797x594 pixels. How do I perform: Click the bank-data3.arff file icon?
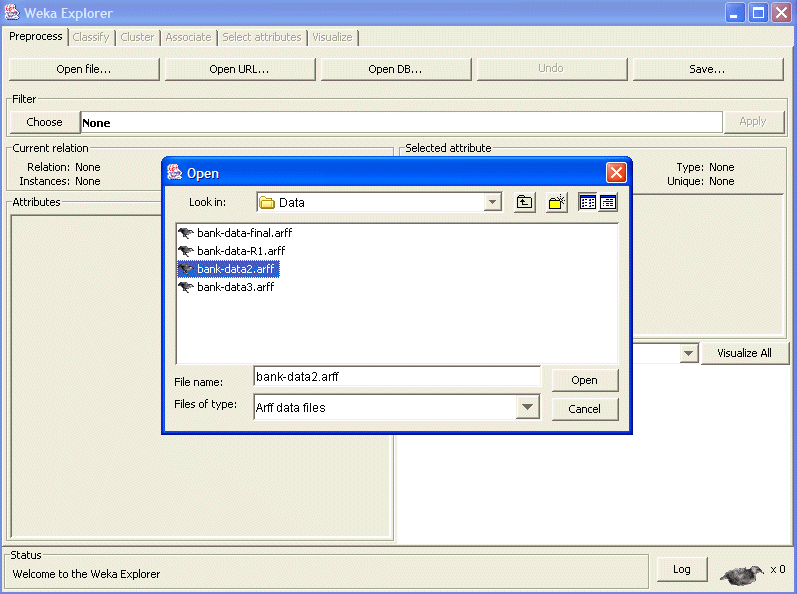click(x=186, y=287)
